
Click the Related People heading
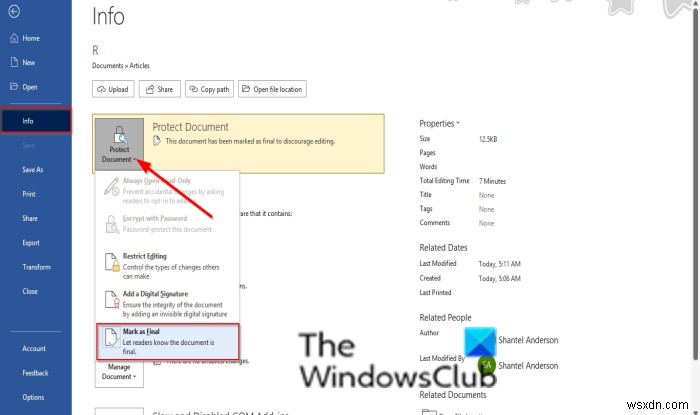point(445,318)
